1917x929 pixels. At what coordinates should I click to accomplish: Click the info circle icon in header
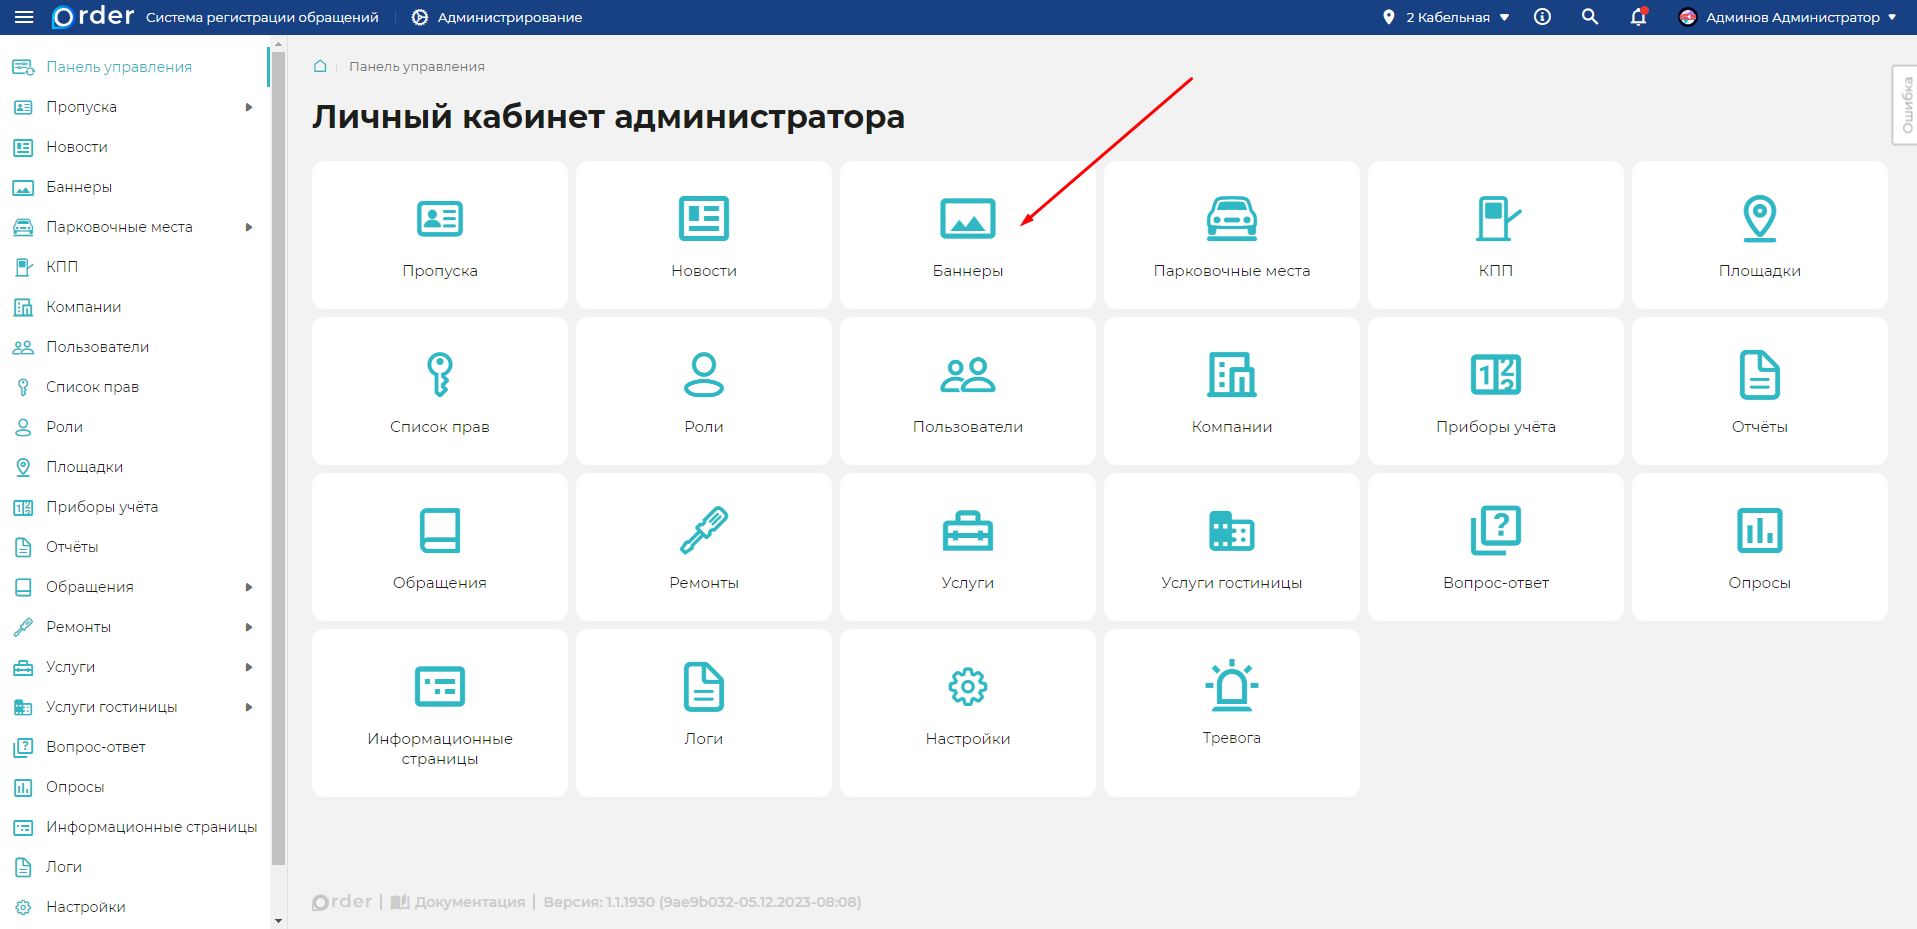[x=1542, y=17]
